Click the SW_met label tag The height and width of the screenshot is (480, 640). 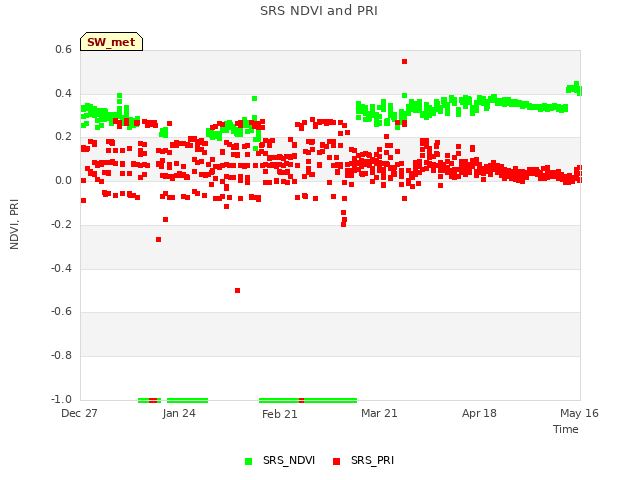coord(111,42)
